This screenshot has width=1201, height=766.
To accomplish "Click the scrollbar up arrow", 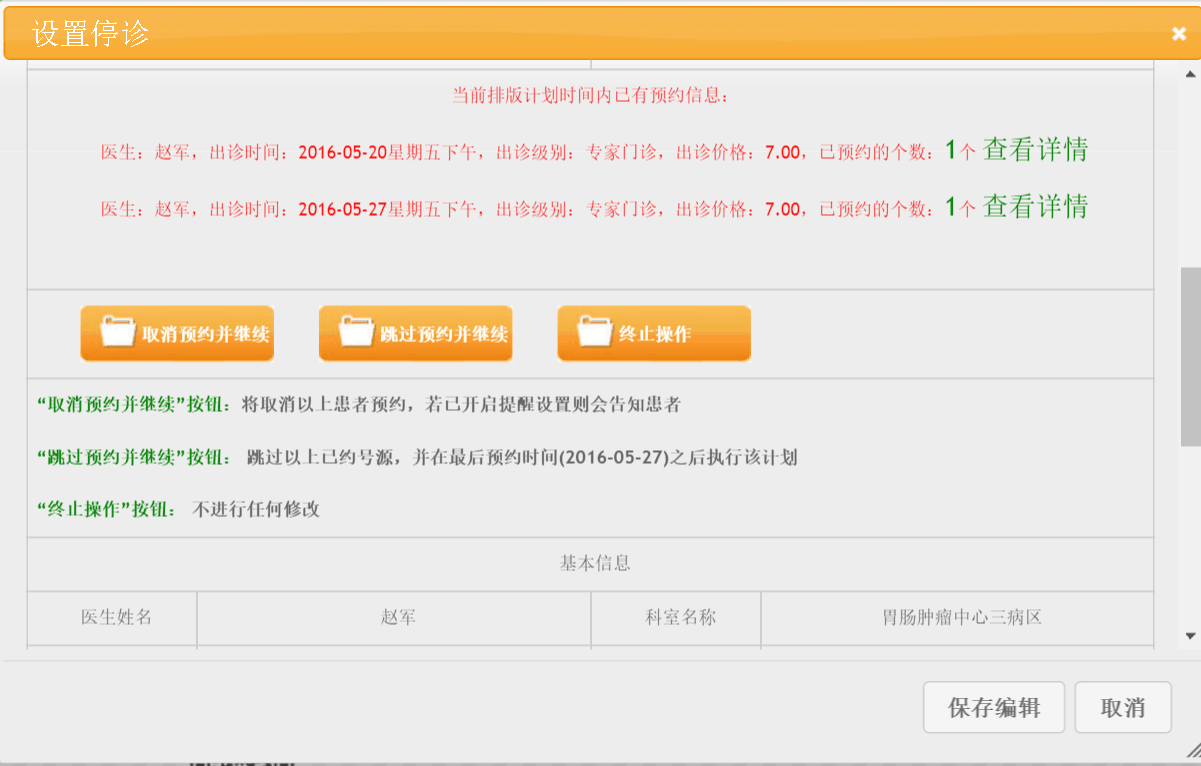I will (x=1190, y=75).
